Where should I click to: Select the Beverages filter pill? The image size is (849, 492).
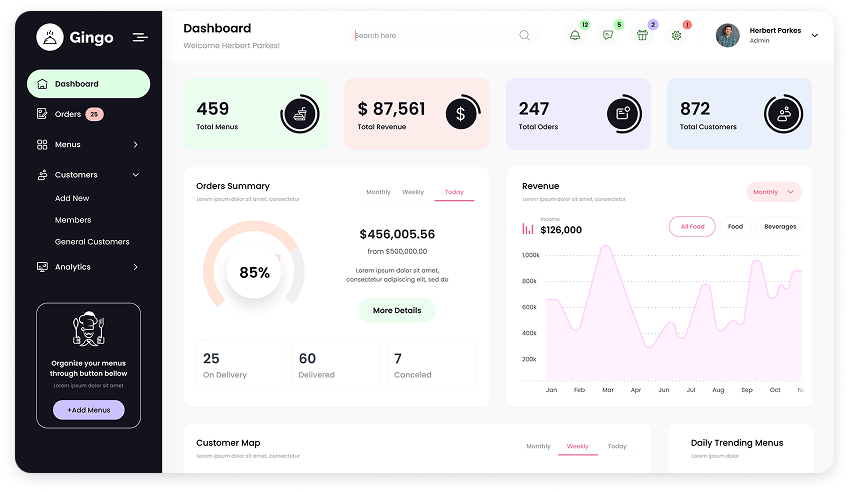click(x=780, y=227)
